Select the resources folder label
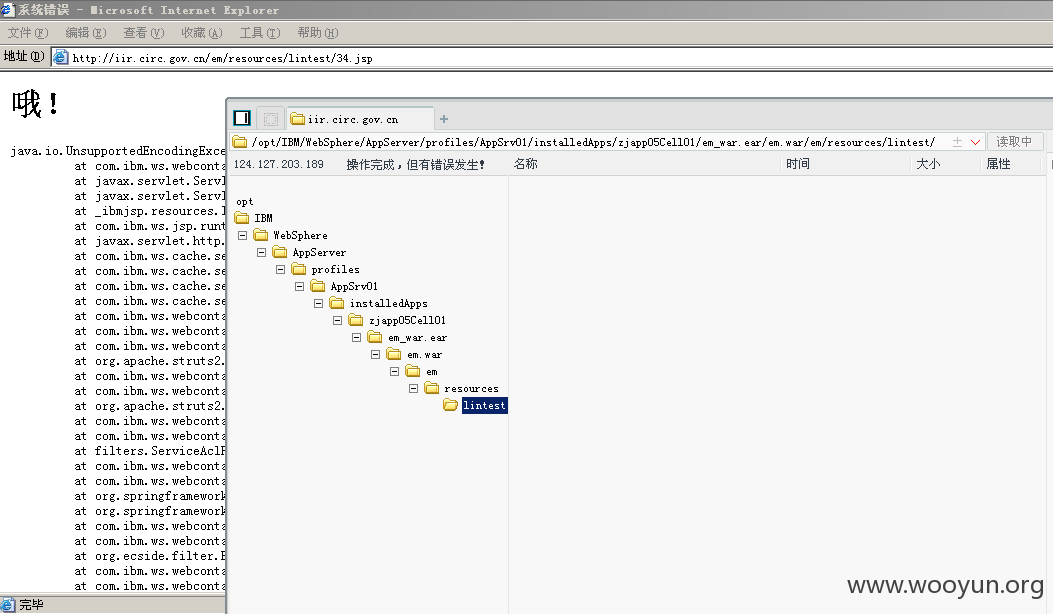 tap(471, 389)
